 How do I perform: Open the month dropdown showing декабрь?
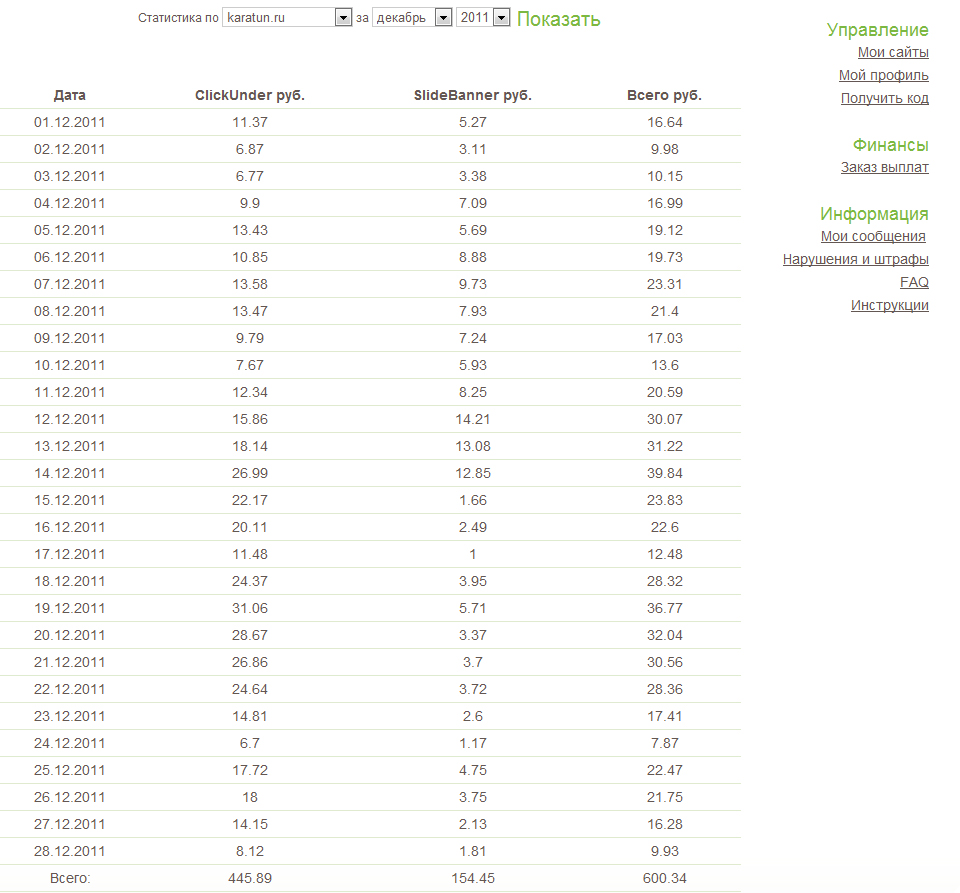(x=411, y=18)
